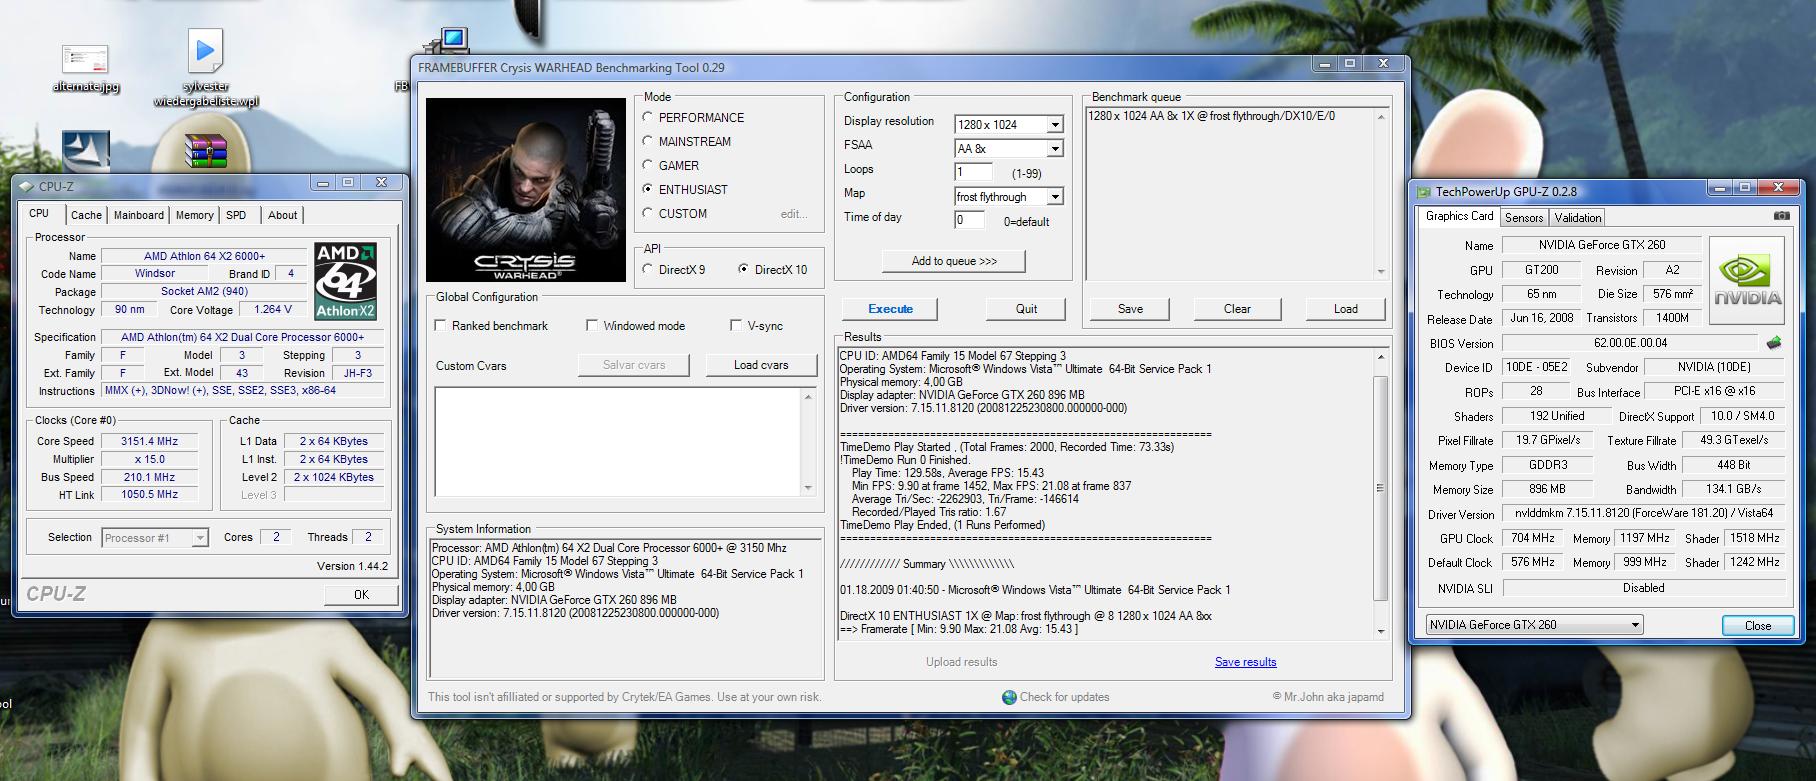Open Map dropdown showing frost flythrough
The image size is (1816, 781).
1054,197
